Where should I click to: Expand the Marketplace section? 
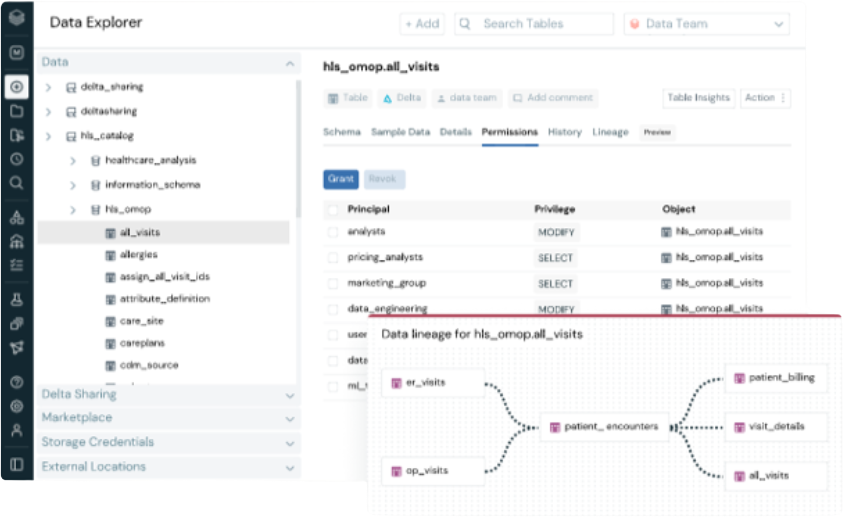(290, 419)
